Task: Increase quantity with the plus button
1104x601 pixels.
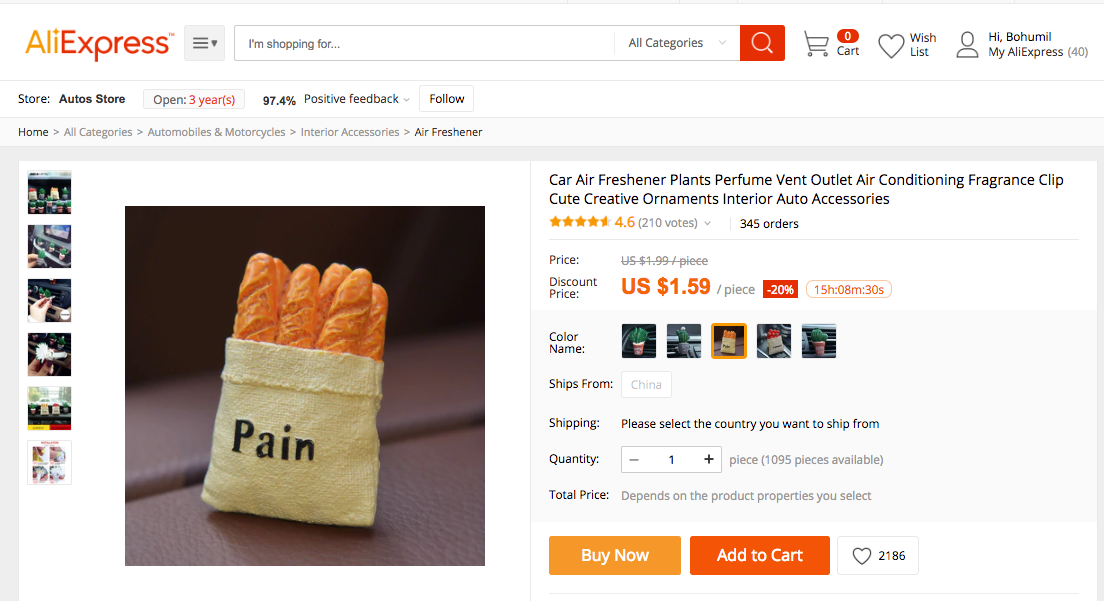Action: (708, 460)
